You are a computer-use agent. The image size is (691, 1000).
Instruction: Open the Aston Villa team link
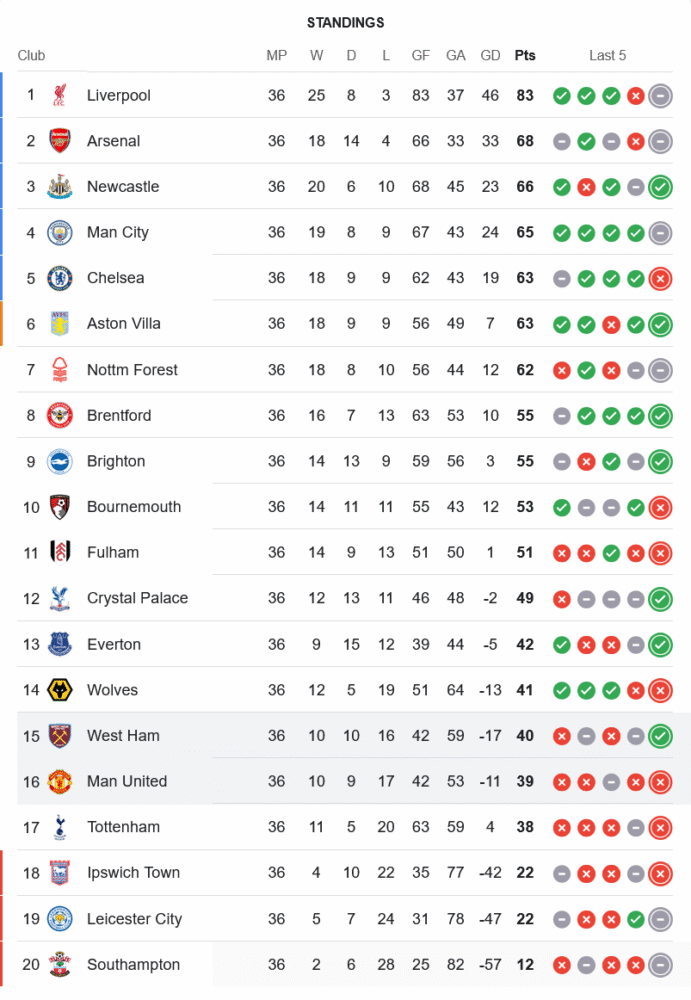click(123, 324)
